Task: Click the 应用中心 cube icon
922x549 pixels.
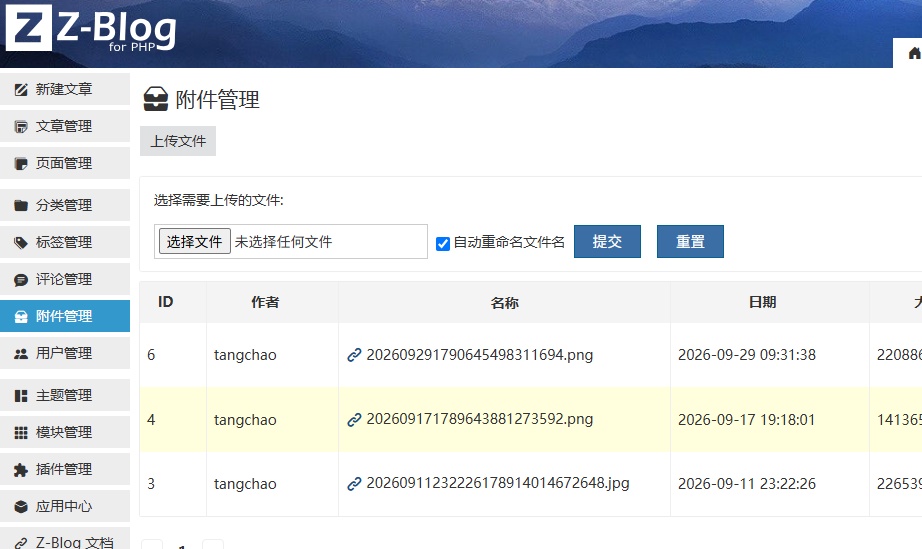Action: point(21,506)
